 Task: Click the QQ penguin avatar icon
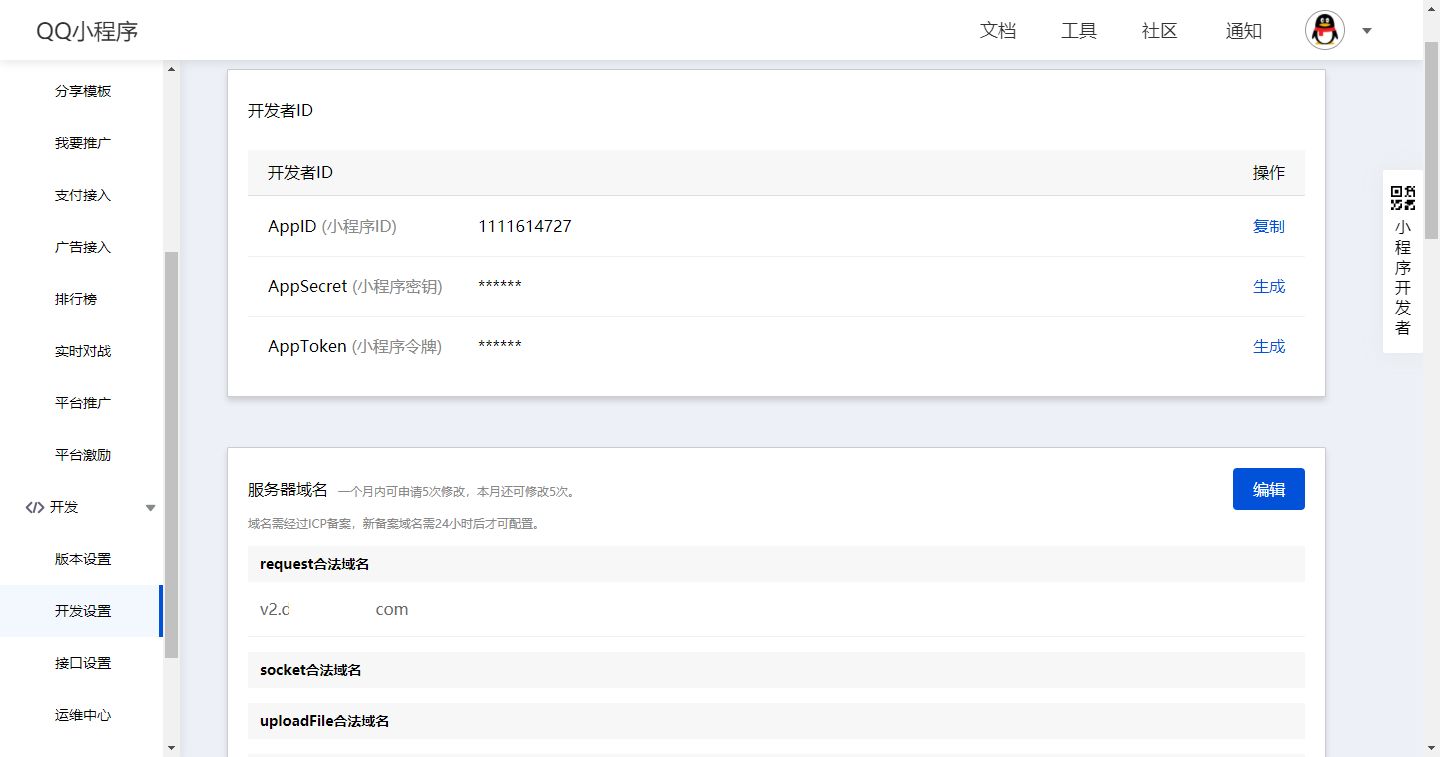1325,31
